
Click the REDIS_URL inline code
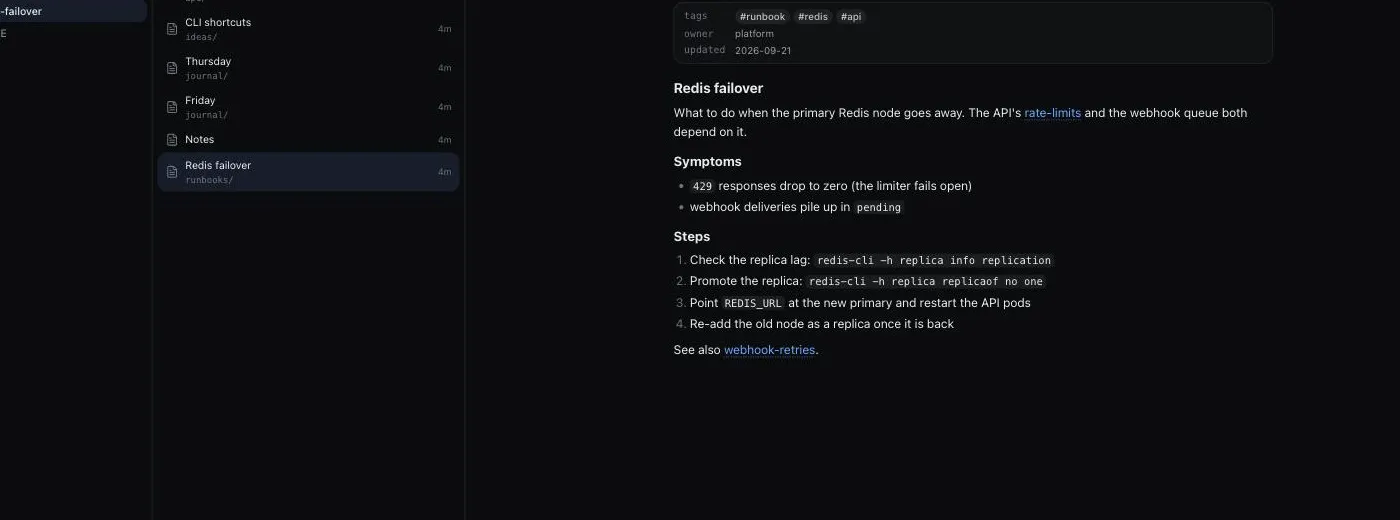pos(753,303)
